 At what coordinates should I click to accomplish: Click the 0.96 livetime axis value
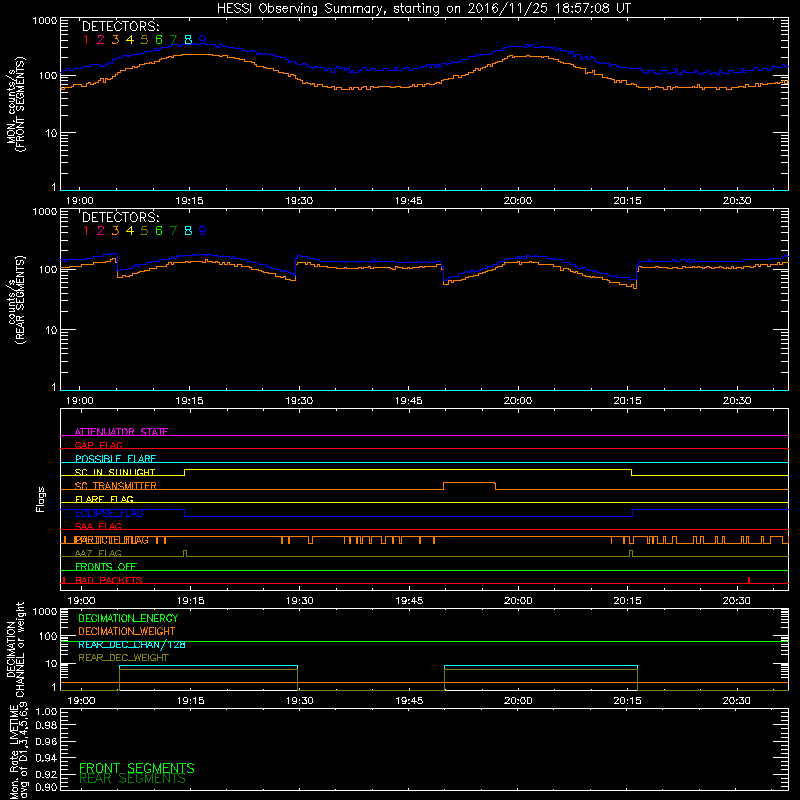click(46, 741)
